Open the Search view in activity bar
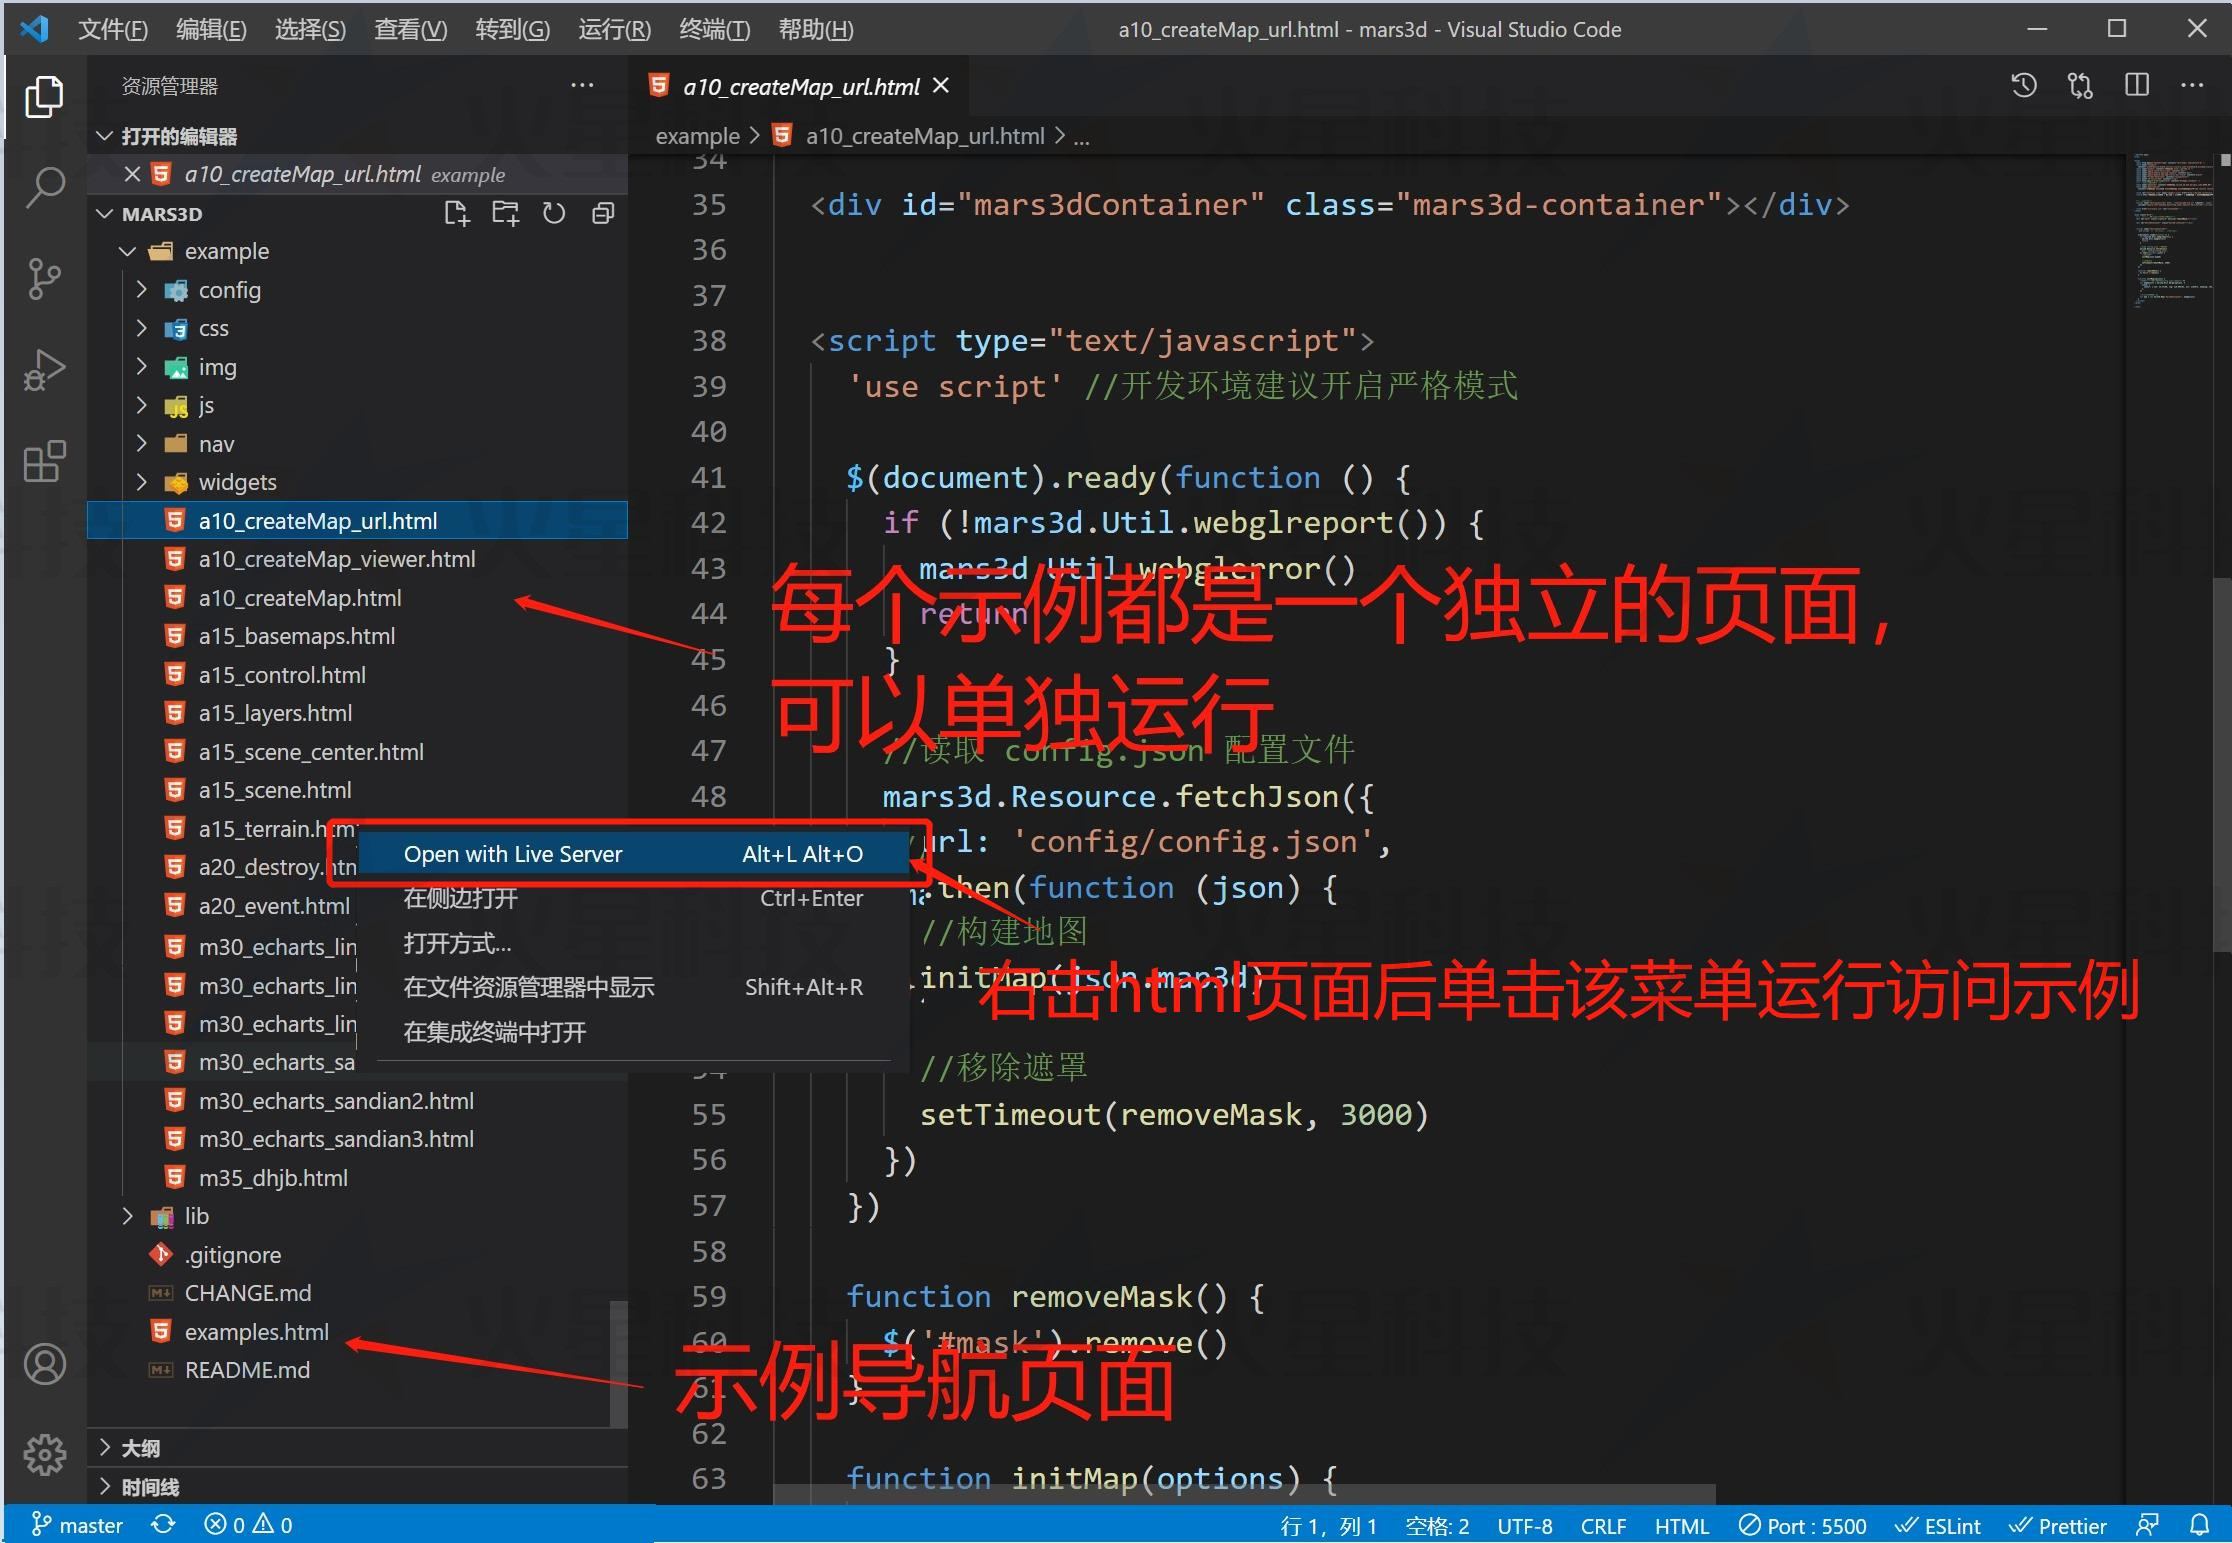The width and height of the screenshot is (2232, 1543). coord(44,187)
